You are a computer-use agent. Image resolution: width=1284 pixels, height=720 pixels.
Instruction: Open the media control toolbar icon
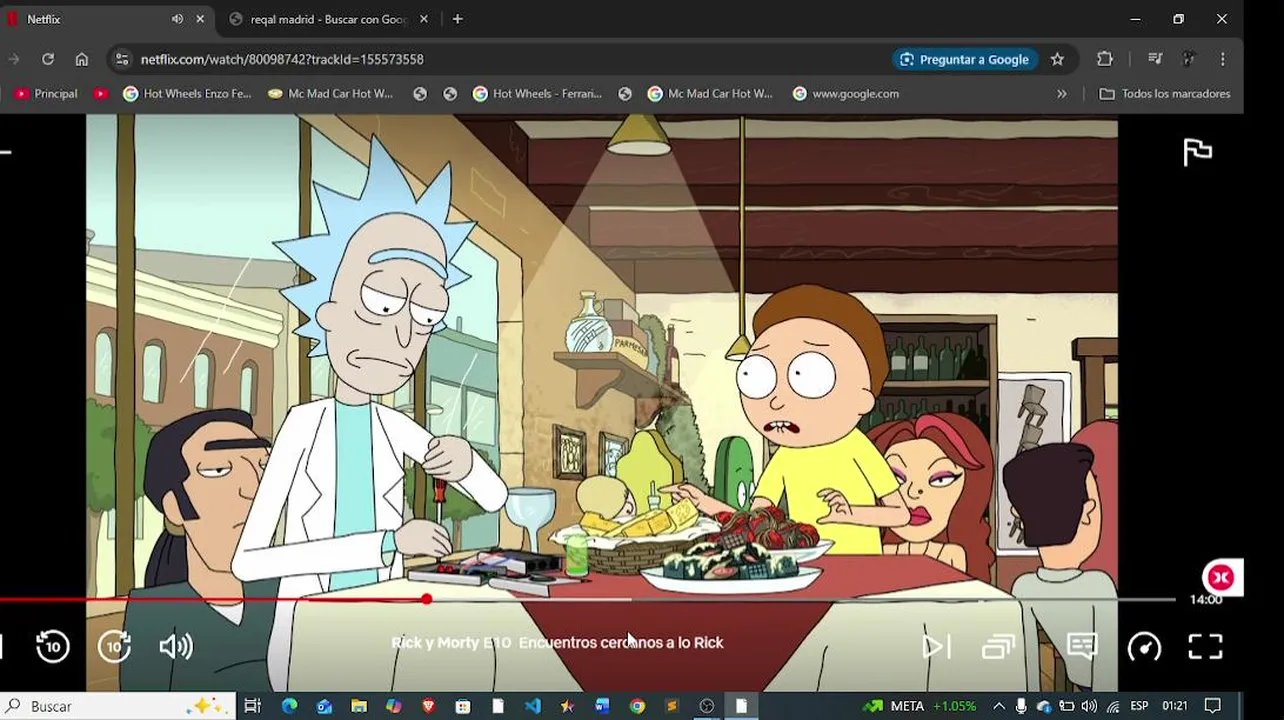[1154, 59]
